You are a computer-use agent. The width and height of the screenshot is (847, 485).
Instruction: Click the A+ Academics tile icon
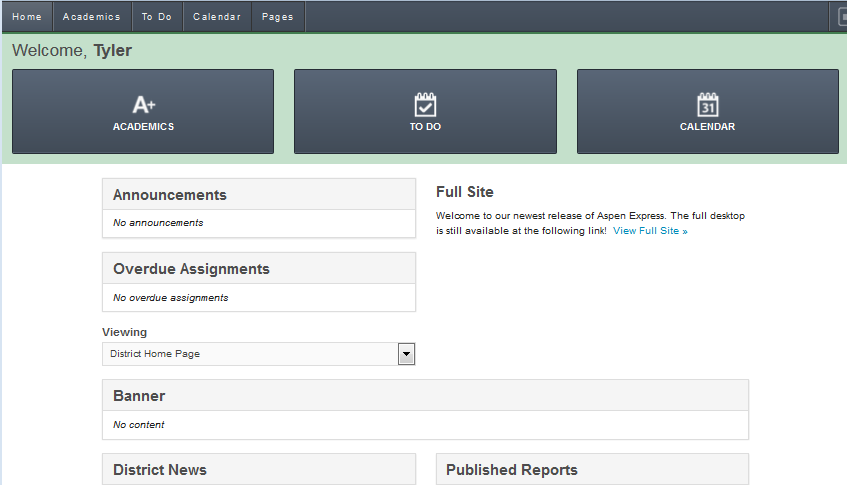pos(143,104)
